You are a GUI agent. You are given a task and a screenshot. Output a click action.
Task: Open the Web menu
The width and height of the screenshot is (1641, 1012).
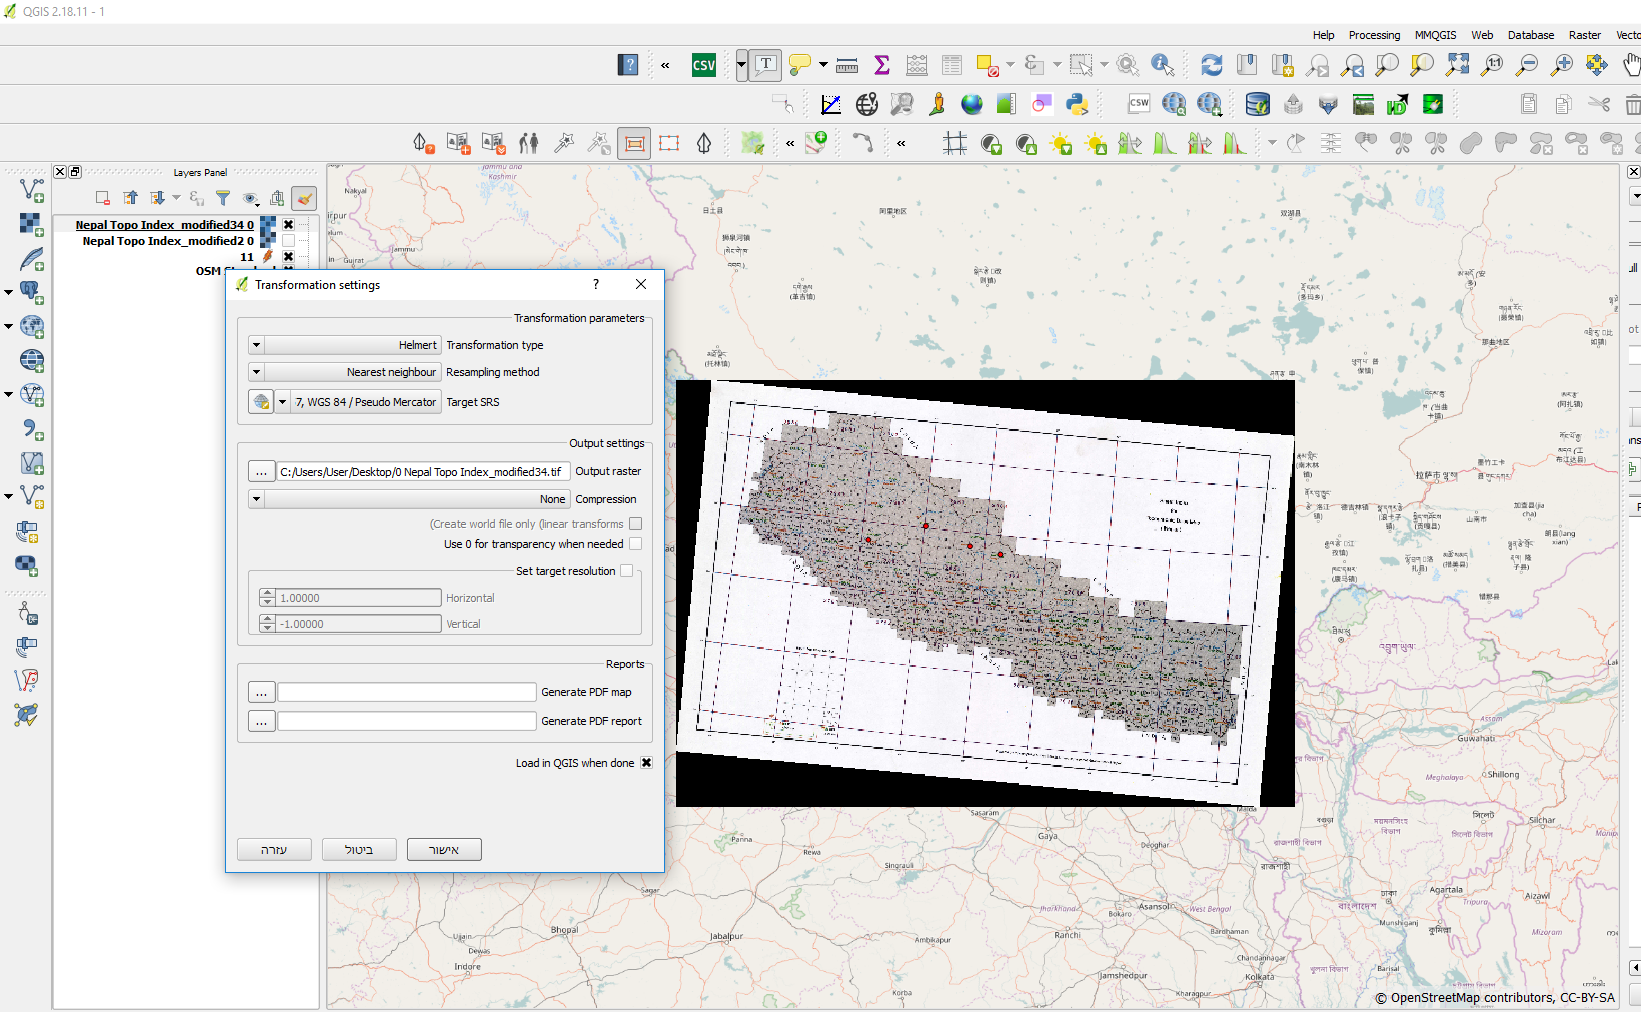[x=1482, y=35]
